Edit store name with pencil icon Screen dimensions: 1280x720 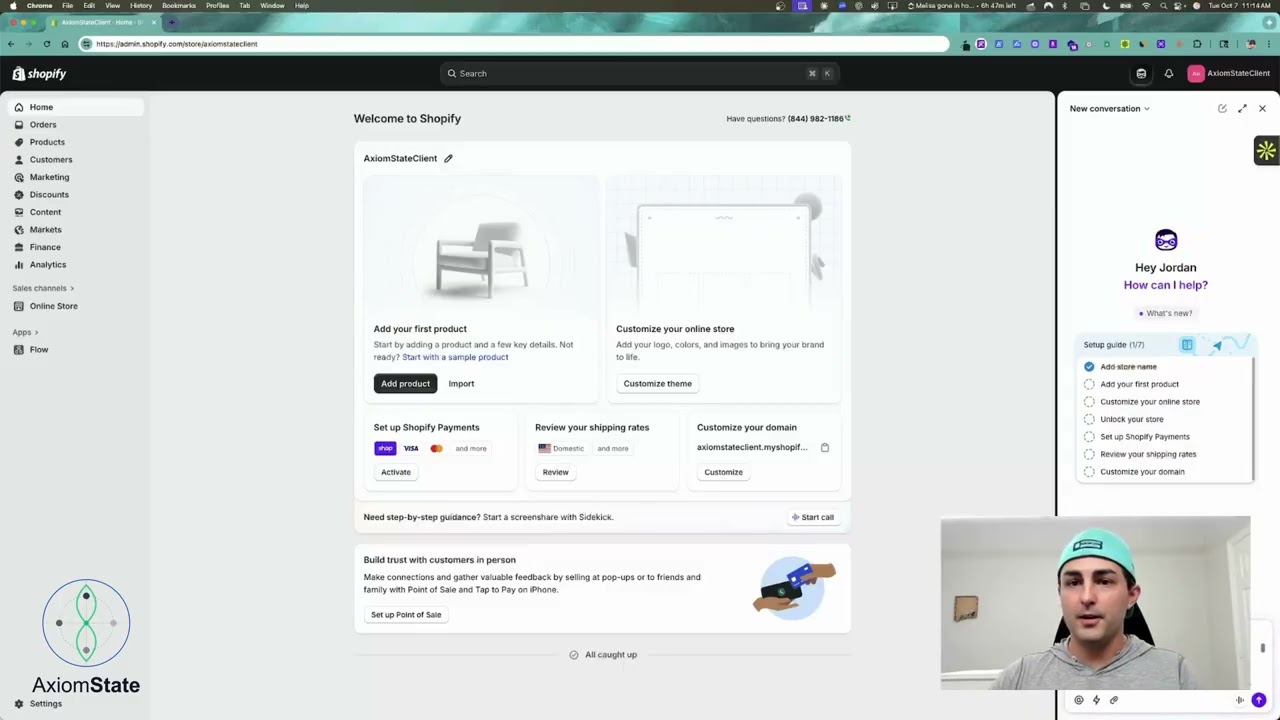[448, 158]
